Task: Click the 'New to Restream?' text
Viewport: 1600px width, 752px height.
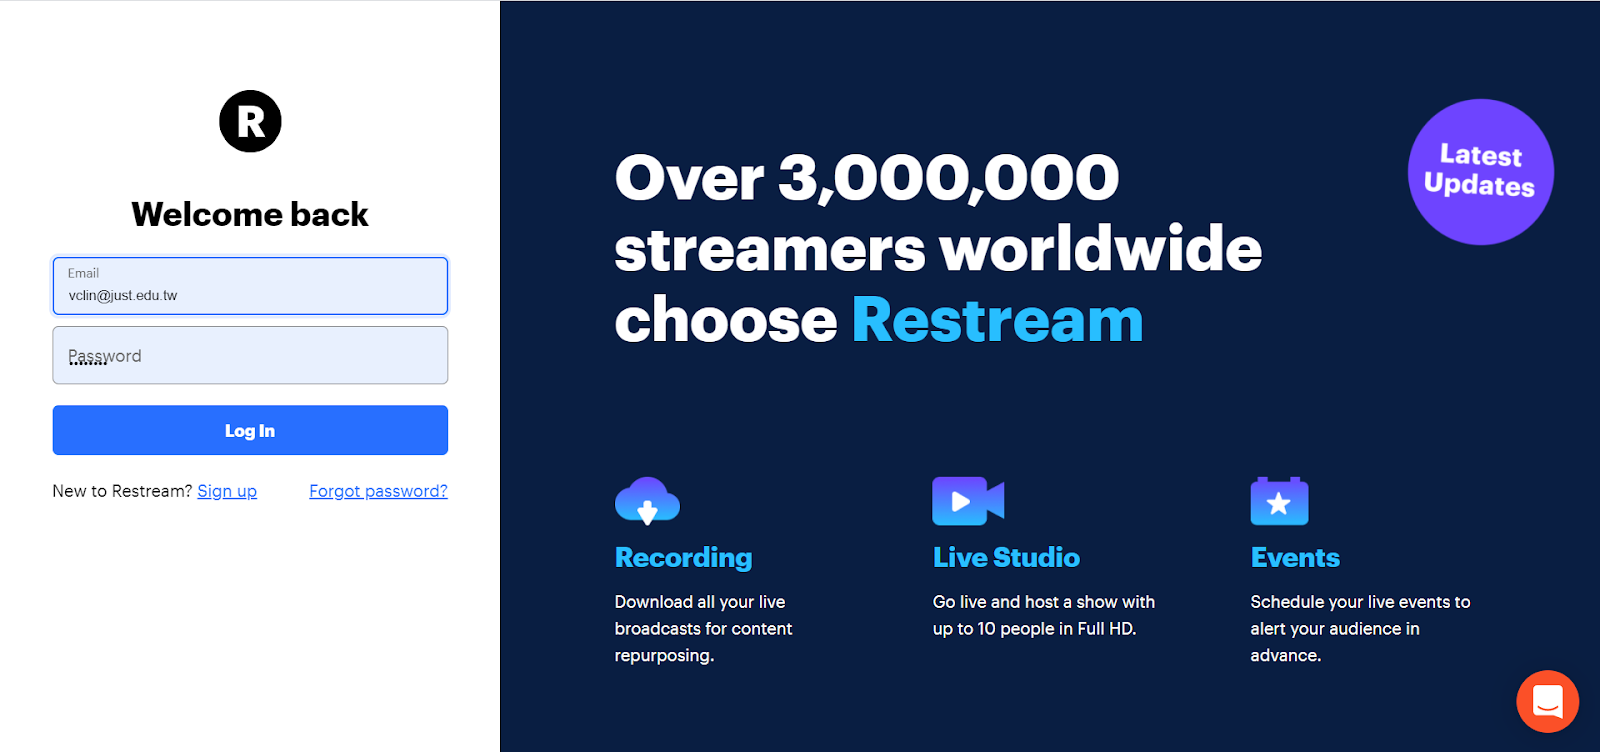Action: click(122, 491)
